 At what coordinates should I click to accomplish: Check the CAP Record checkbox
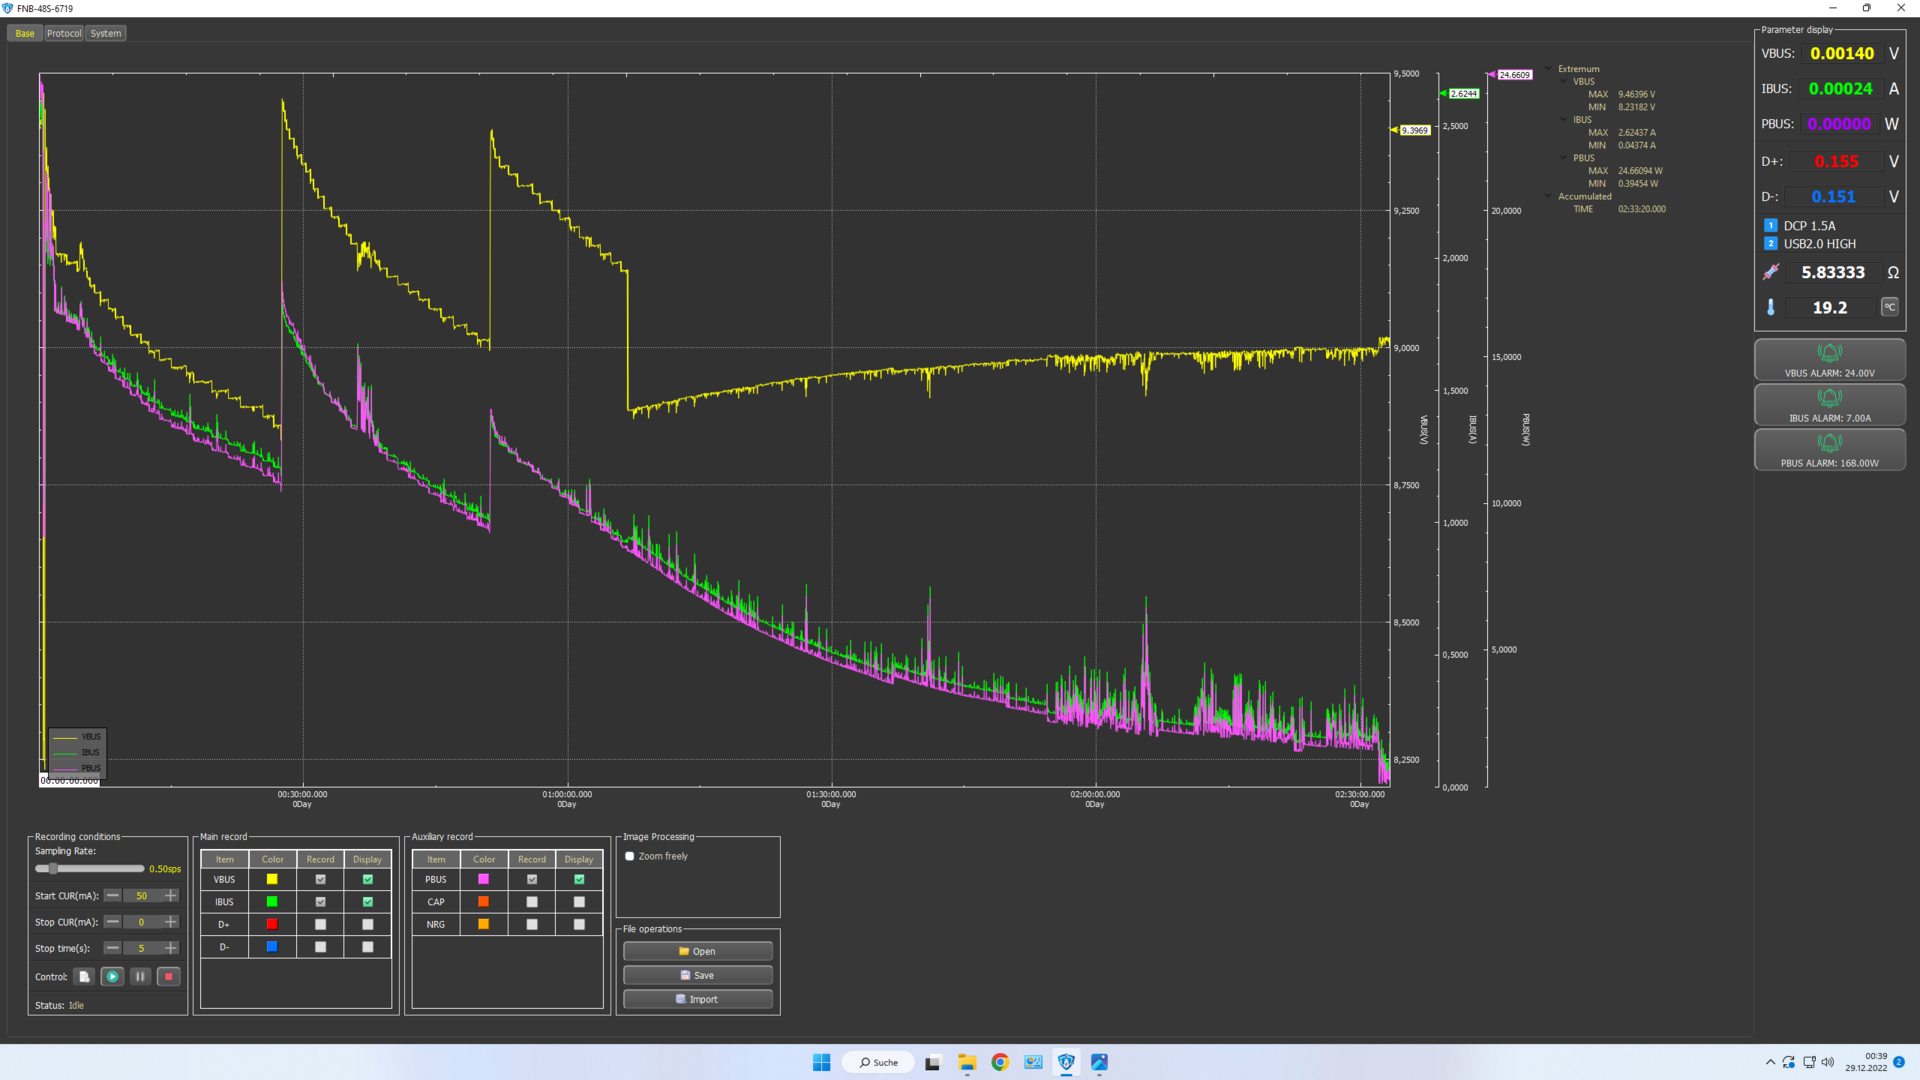(x=532, y=902)
